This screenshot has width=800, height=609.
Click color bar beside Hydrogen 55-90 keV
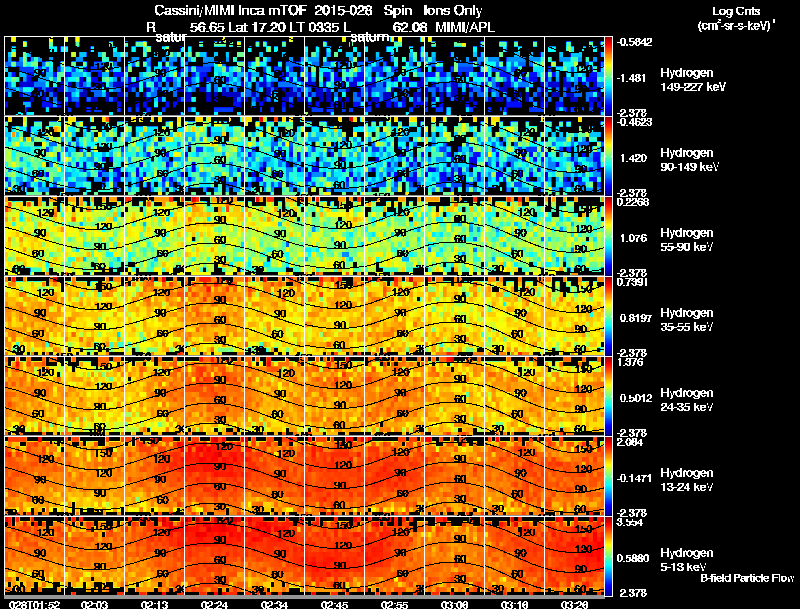pos(608,236)
